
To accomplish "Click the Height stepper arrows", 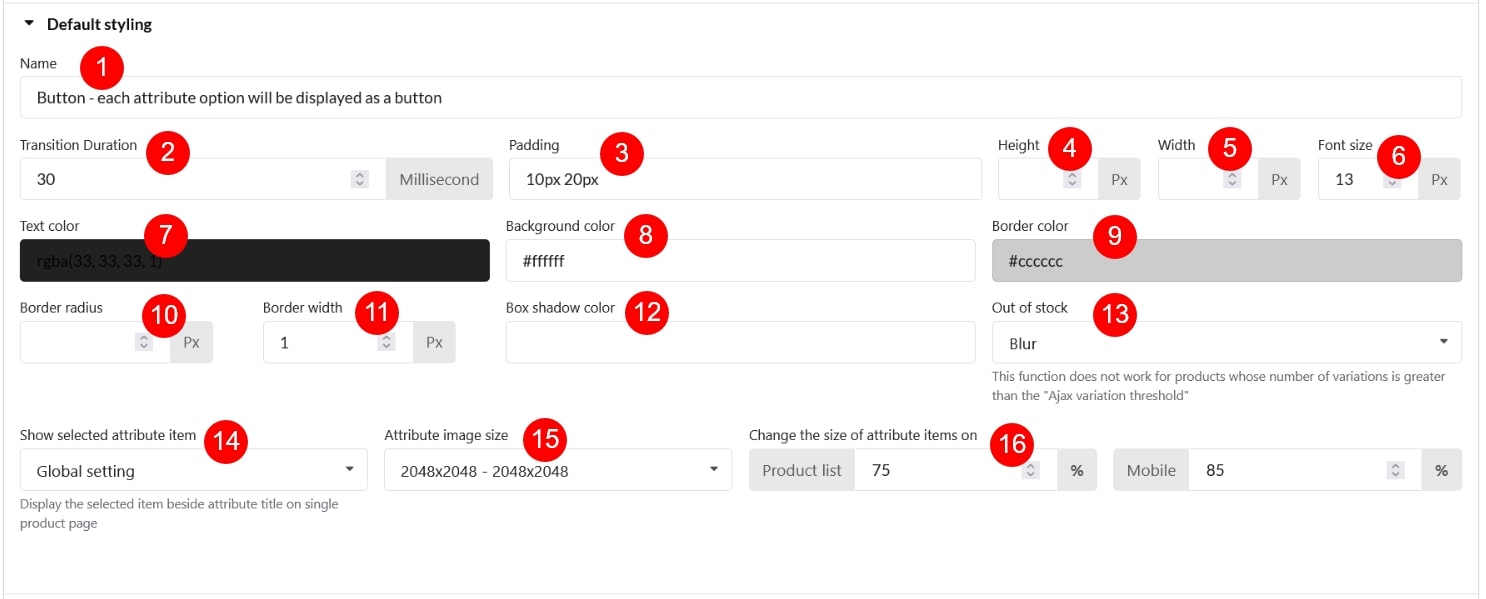I will [1072, 180].
